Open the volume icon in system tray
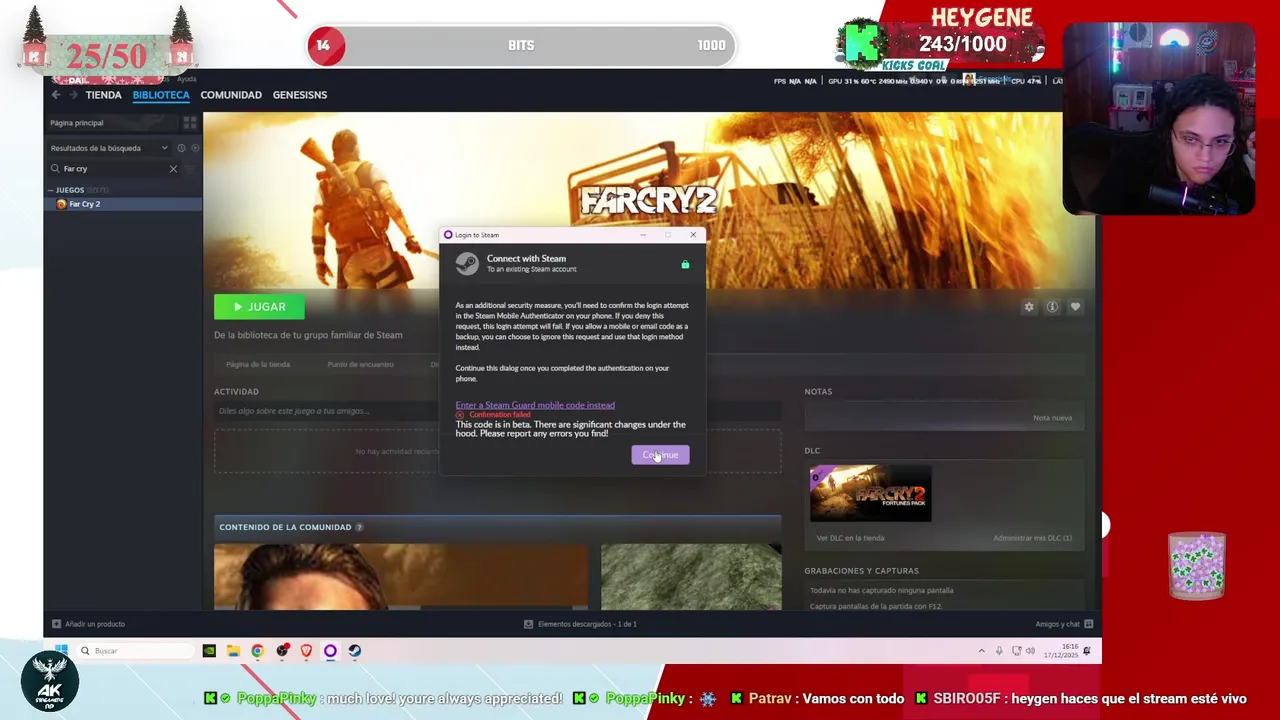 click(x=1030, y=651)
